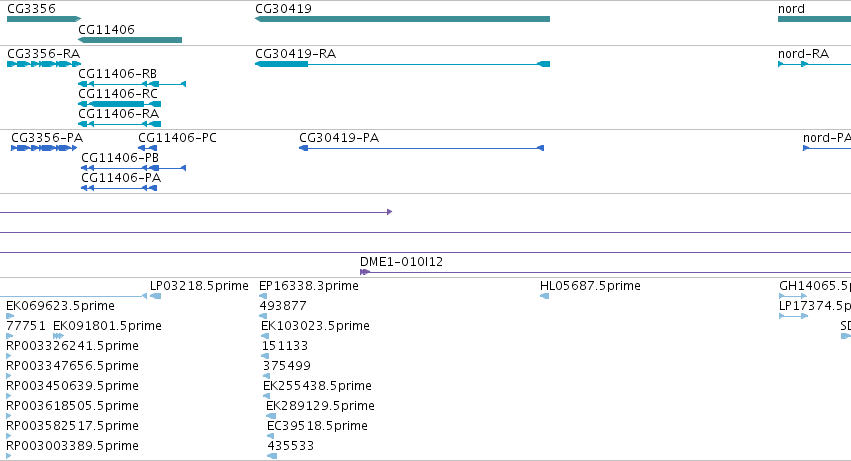Select the EP16338.3prime EST arrow
Screen dimensions: 851x461
(263, 296)
